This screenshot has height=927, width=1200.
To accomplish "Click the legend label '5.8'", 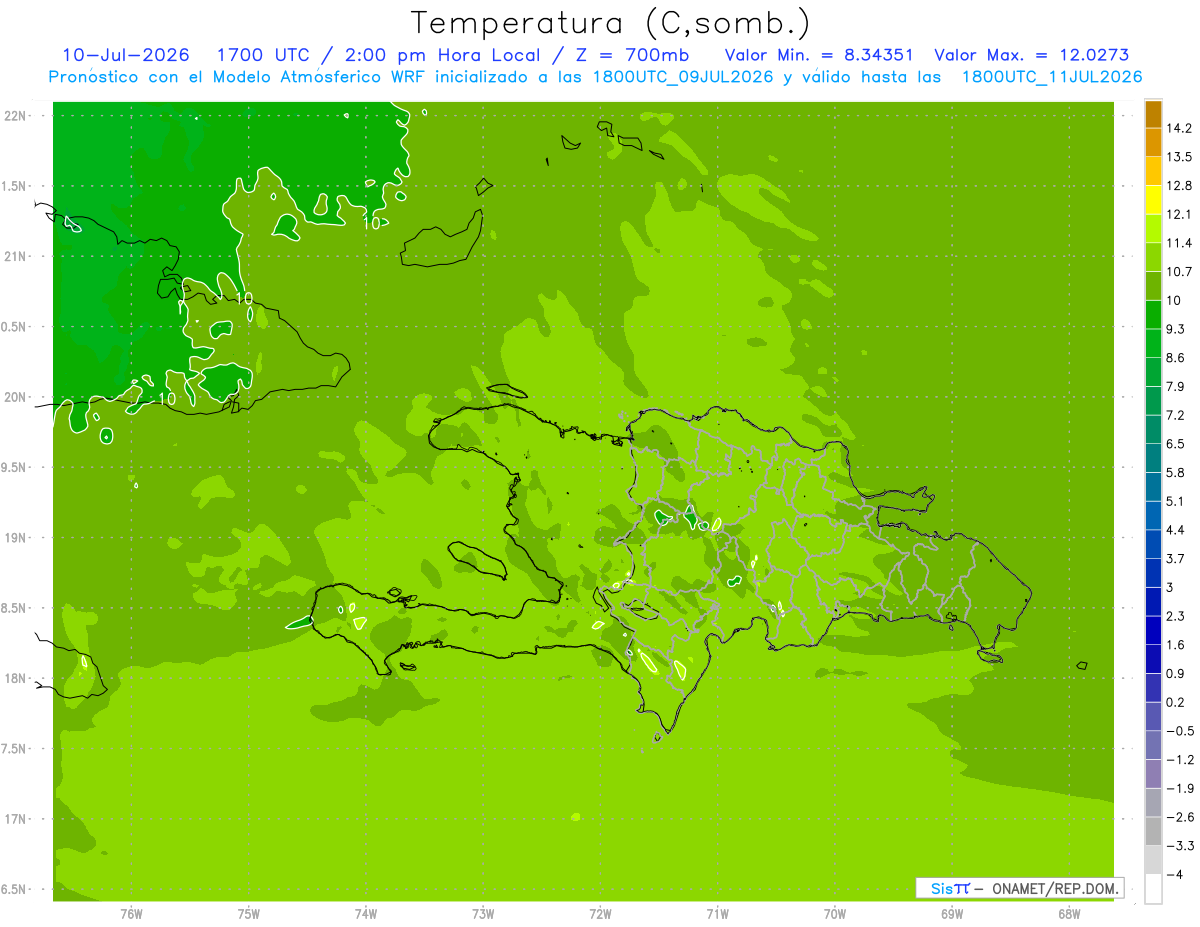I will [1176, 472].
